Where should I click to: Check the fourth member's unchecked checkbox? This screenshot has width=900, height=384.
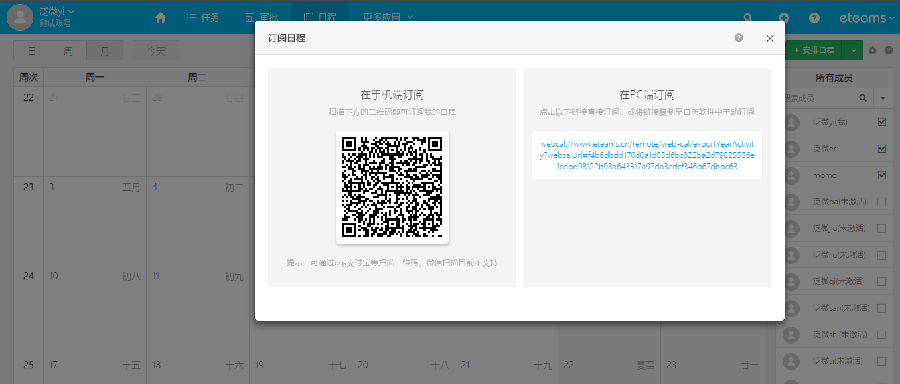[882, 201]
